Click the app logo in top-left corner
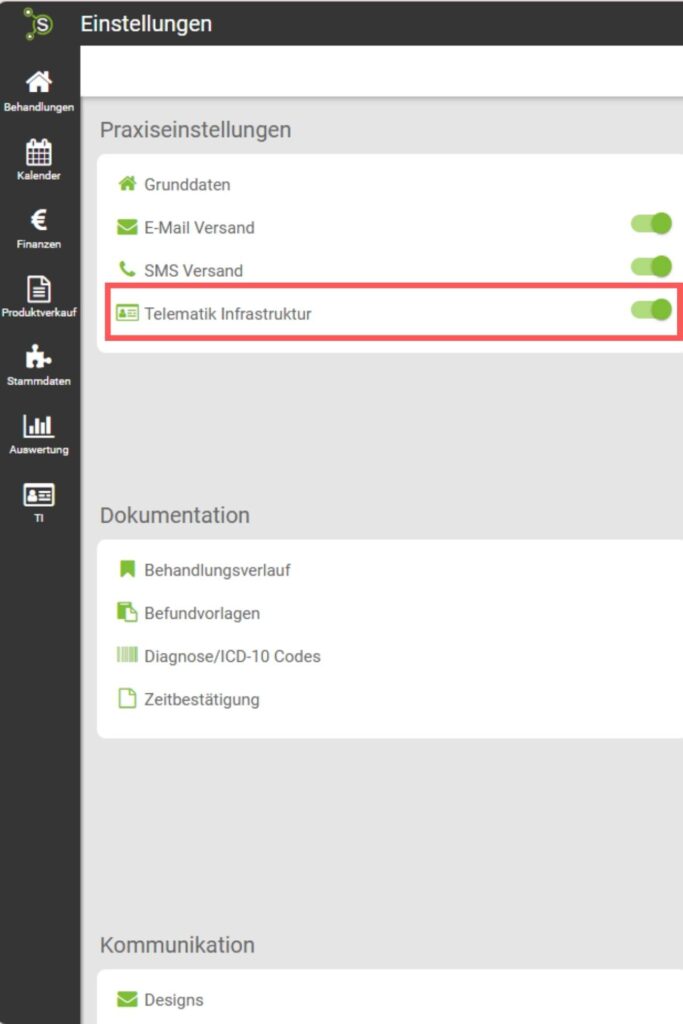This screenshot has height=1024, width=683. point(39,23)
